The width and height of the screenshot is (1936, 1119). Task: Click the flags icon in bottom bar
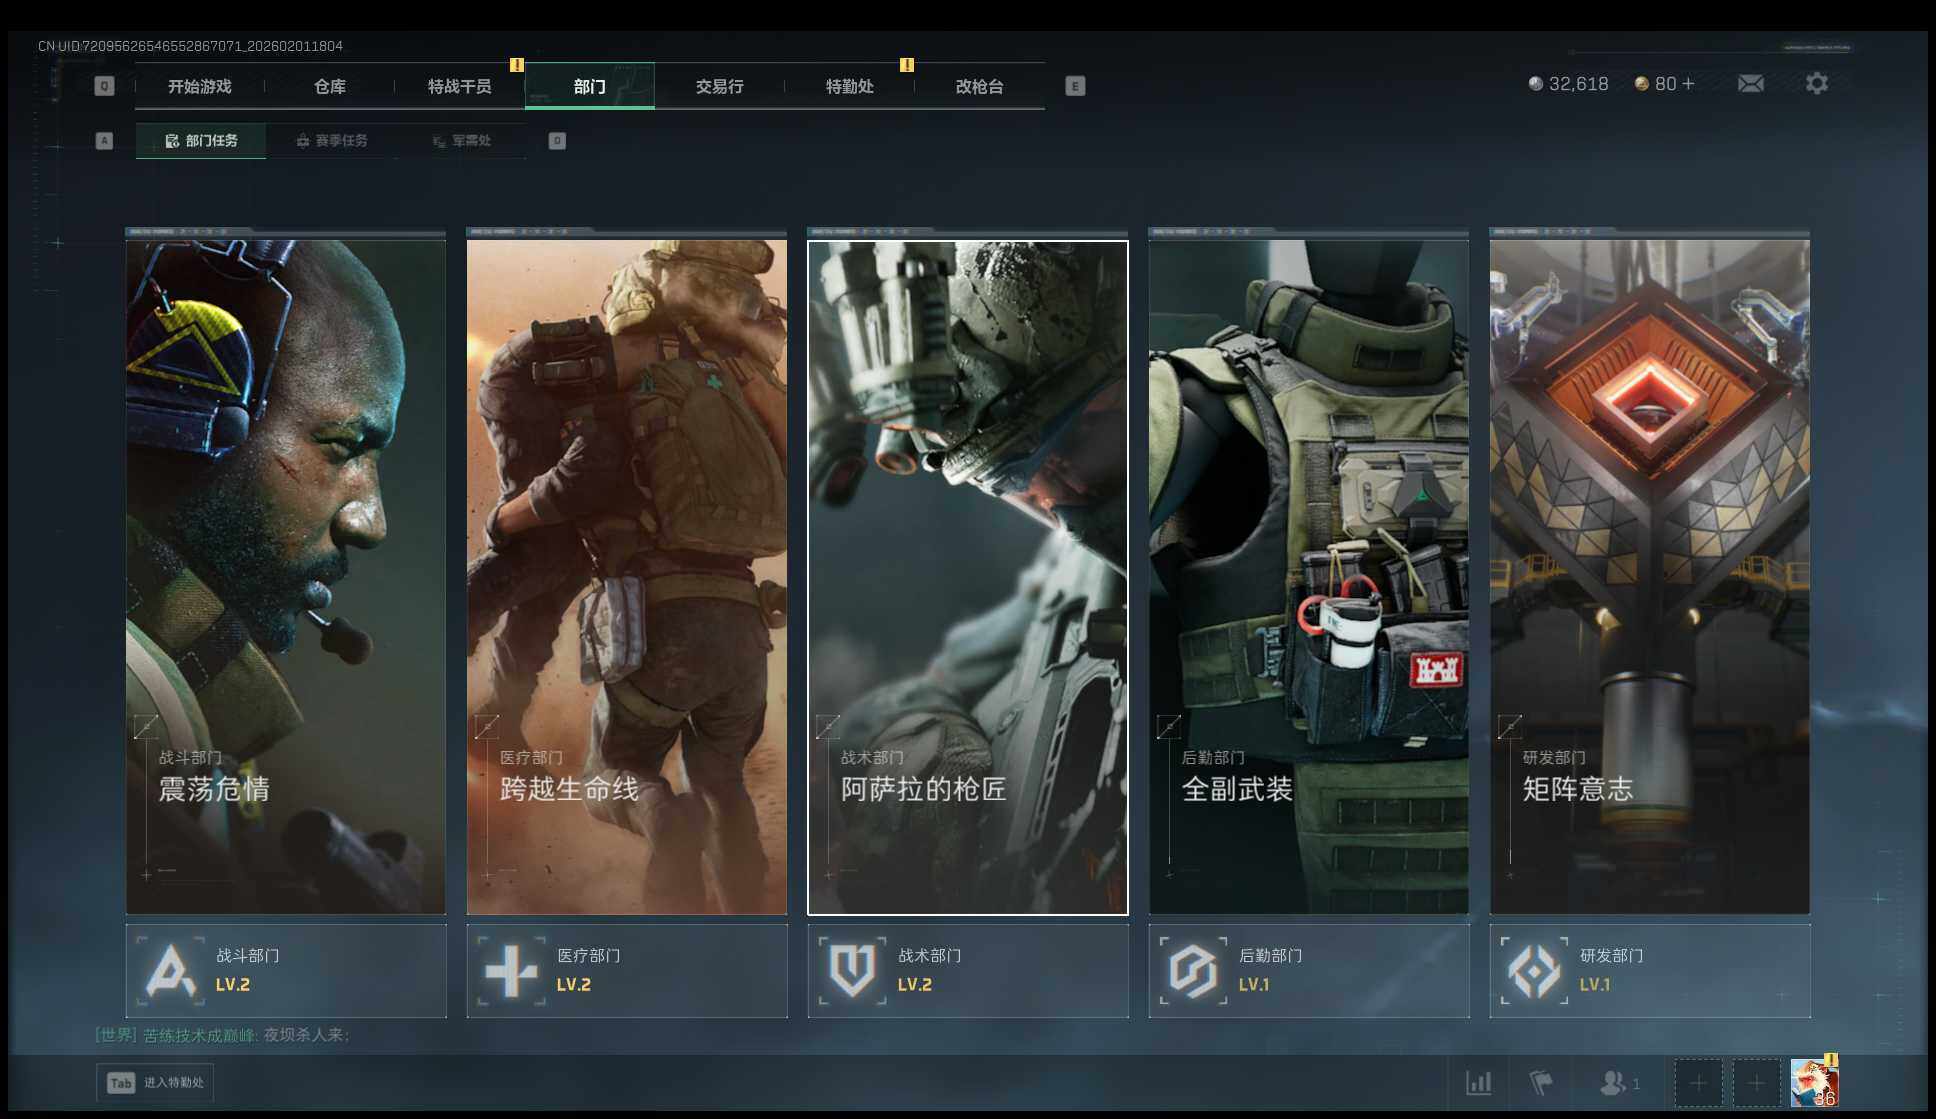pyautogui.click(x=1541, y=1082)
